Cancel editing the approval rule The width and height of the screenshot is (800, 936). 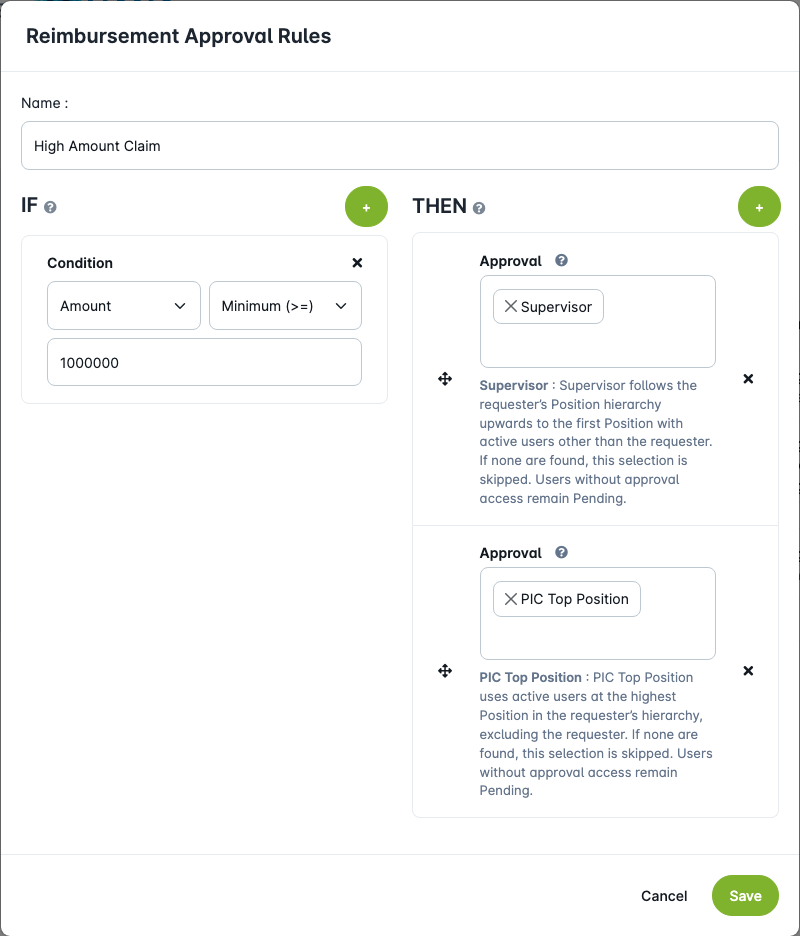pos(664,895)
